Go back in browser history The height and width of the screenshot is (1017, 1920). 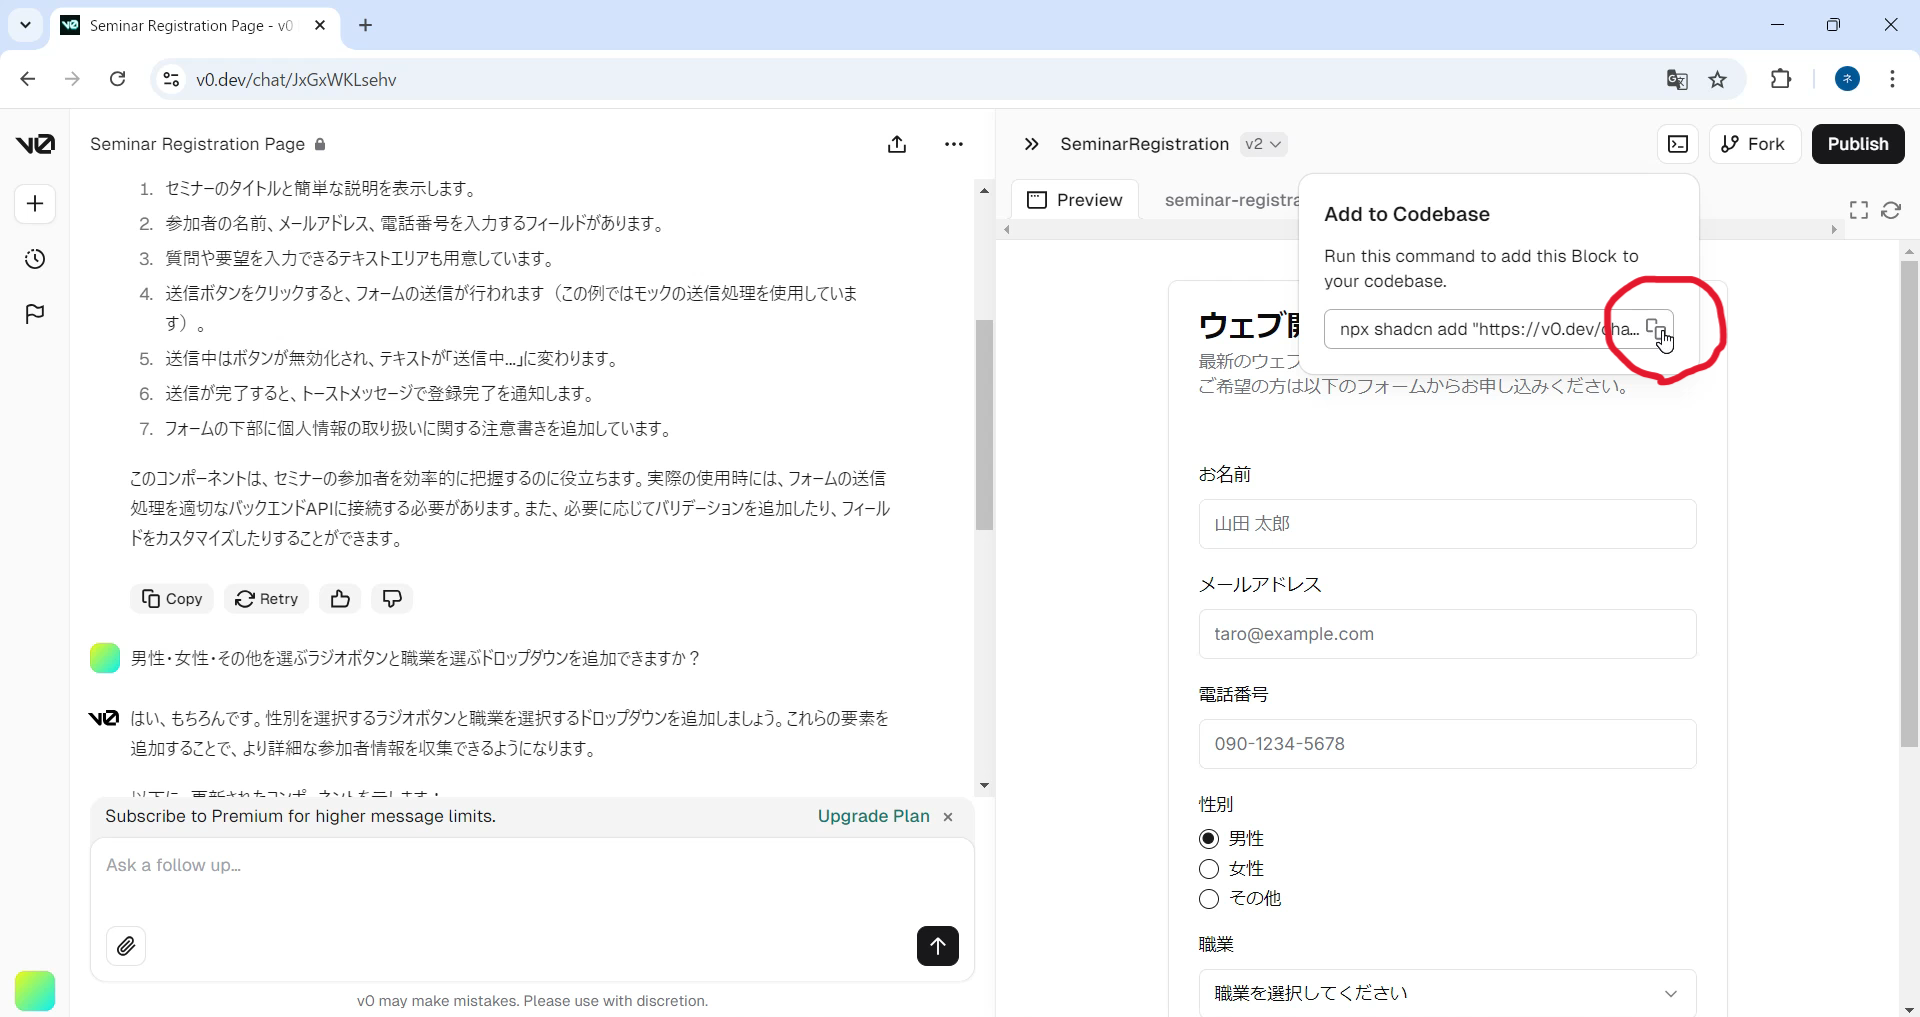click(28, 79)
